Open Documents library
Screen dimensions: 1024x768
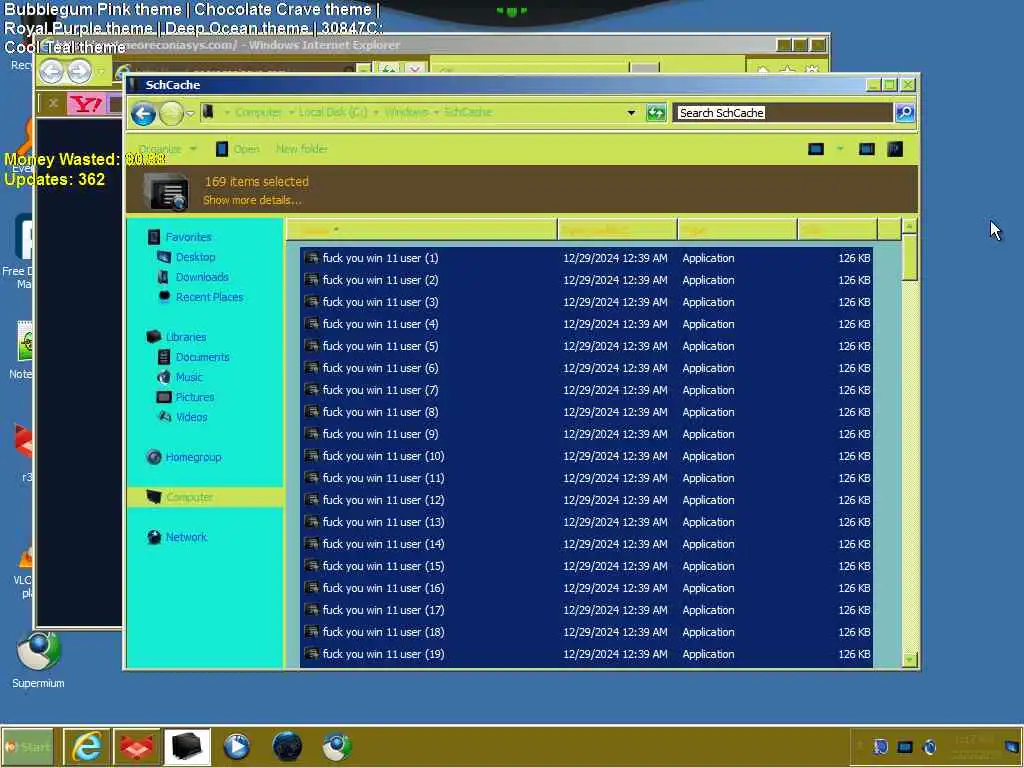pos(202,357)
